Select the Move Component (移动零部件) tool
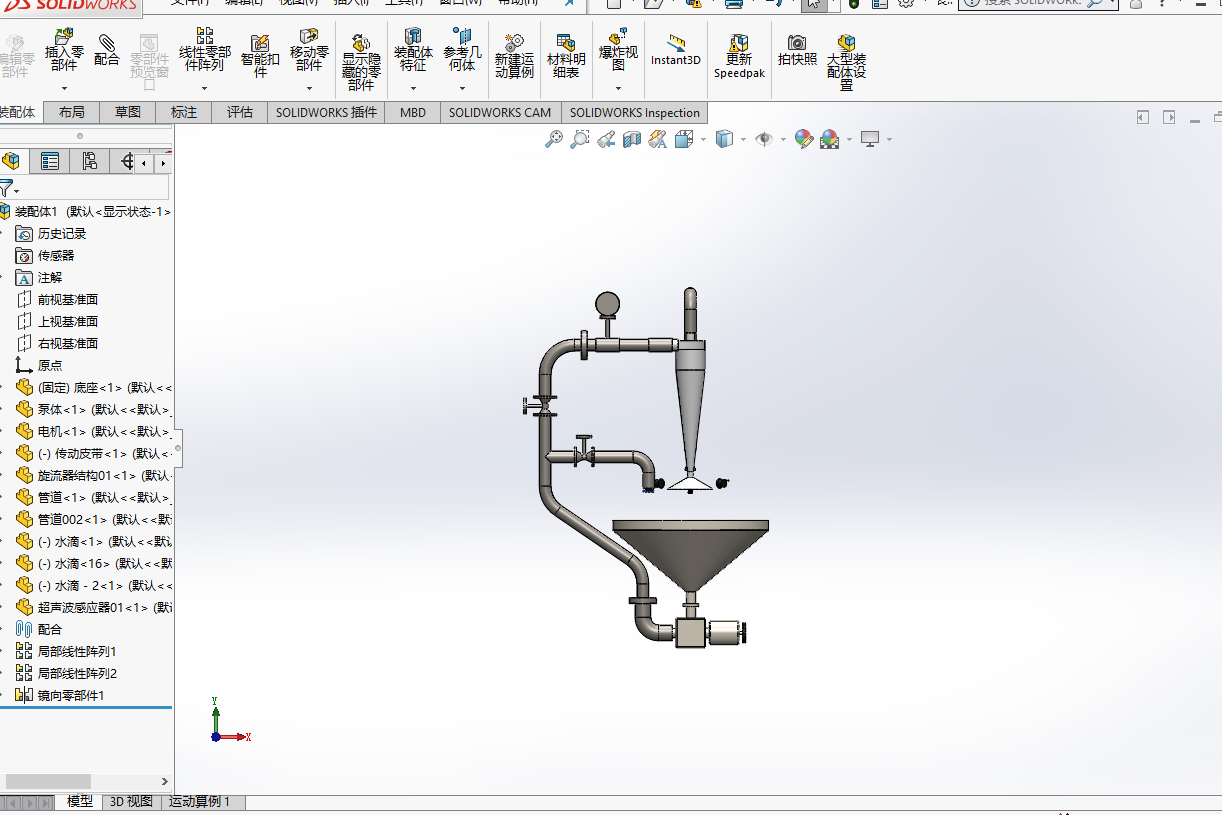The image size is (1222, 815). click(309, 51)
